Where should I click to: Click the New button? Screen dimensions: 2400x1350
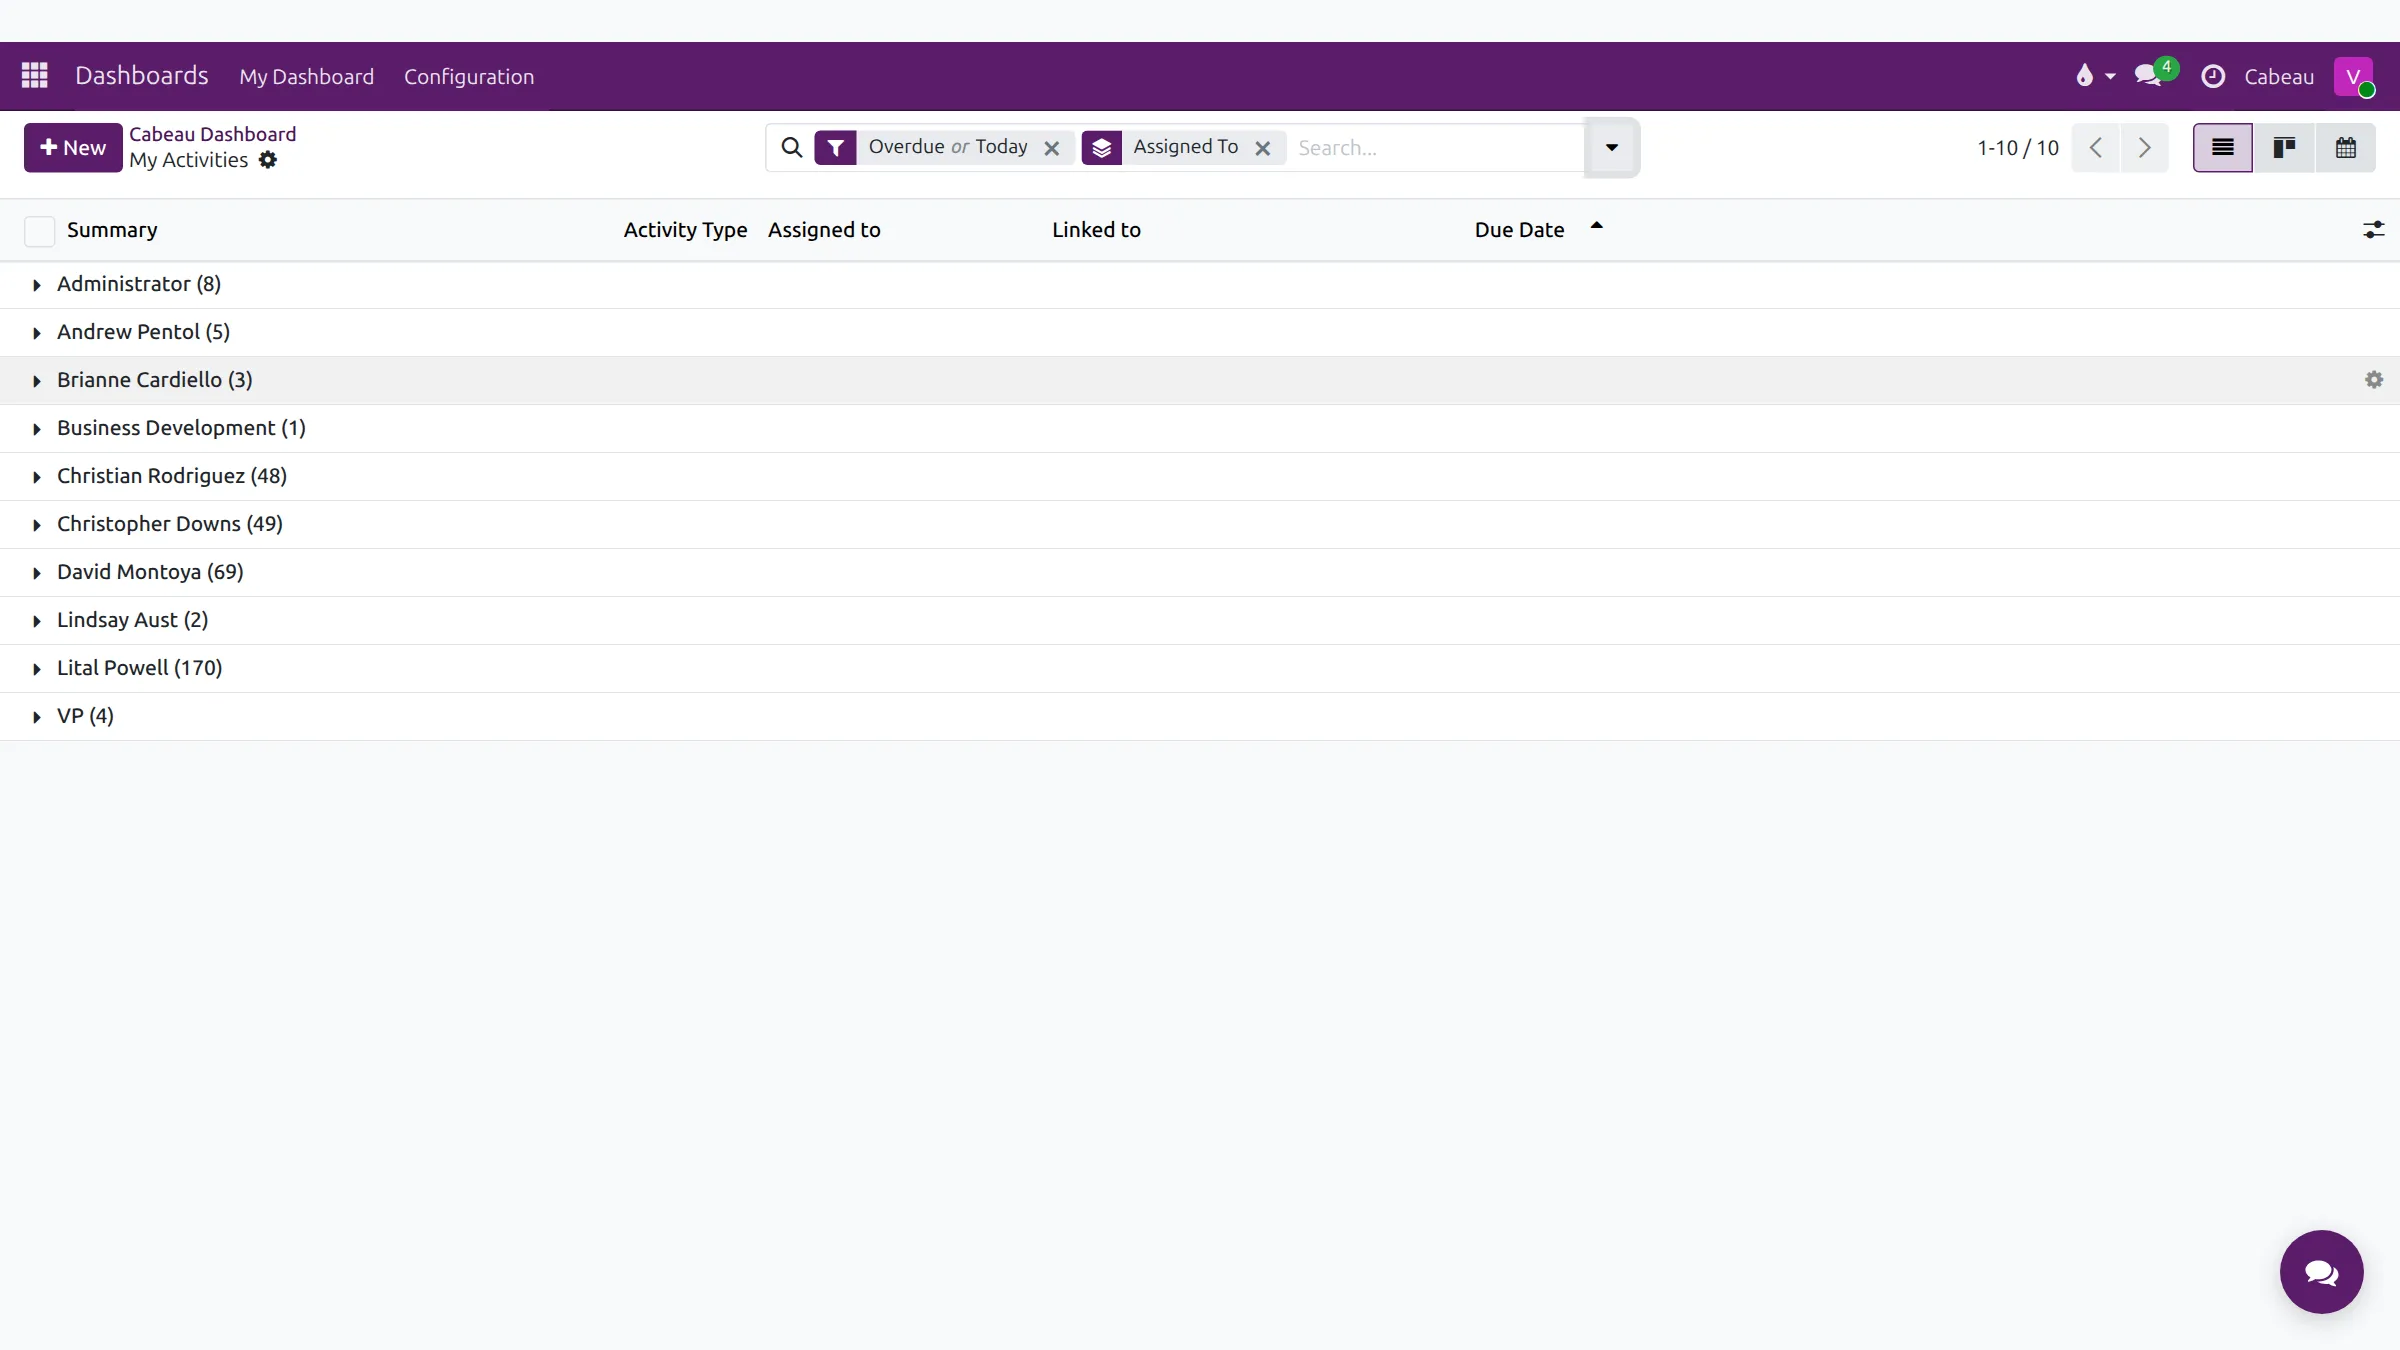point(73,148)
